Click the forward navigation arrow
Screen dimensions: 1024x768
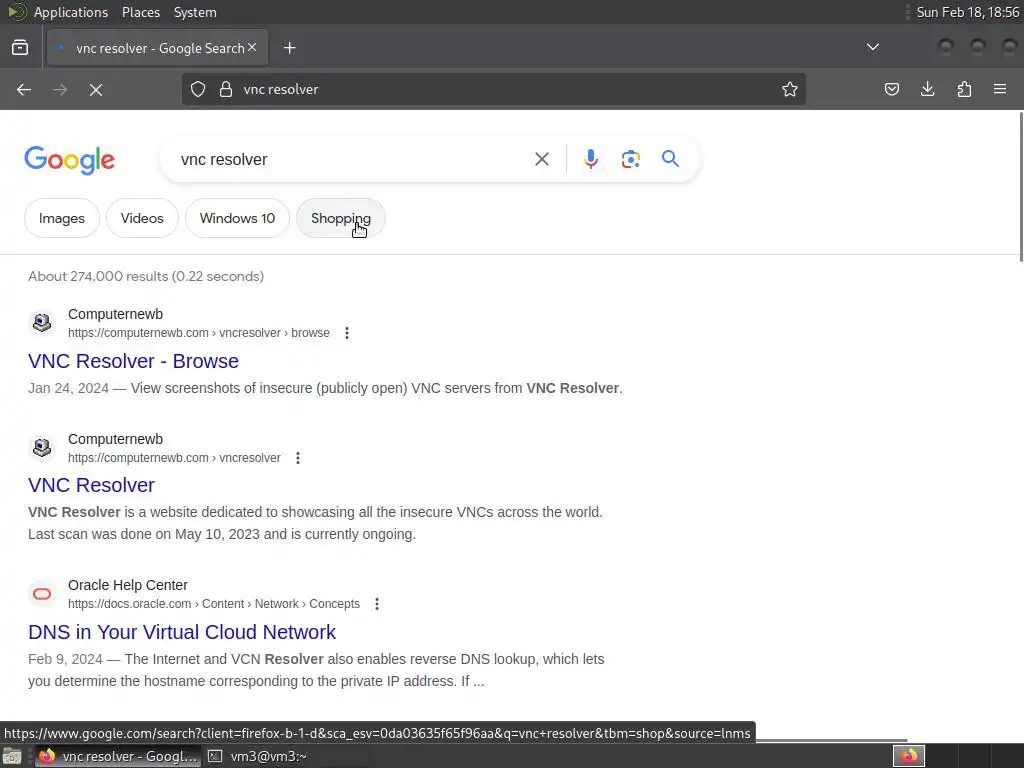click(x=59, y=89)
